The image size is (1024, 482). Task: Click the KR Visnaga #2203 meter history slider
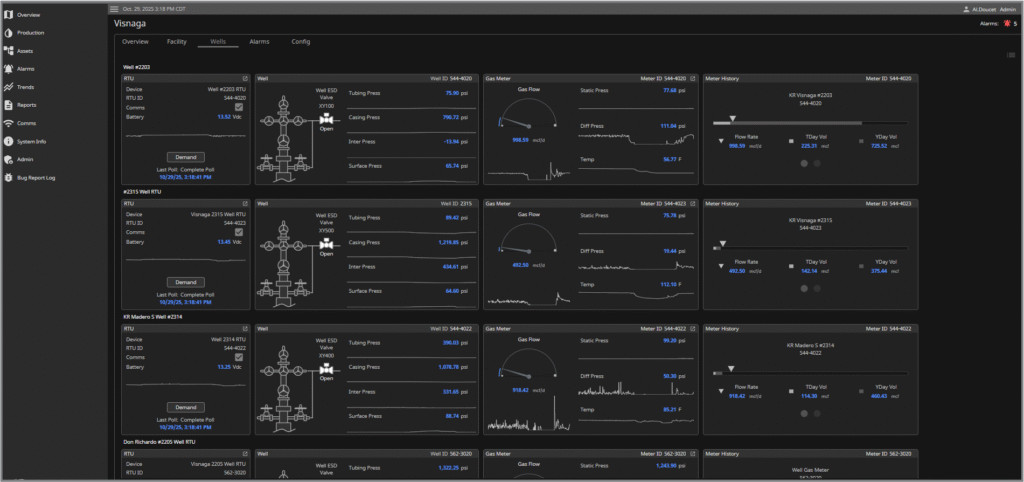[x=733, y=119]
